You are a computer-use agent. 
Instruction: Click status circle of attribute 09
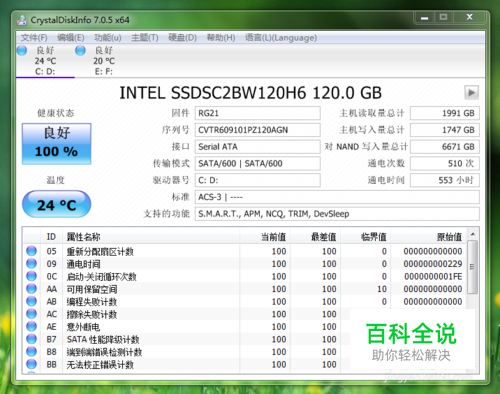(32, 263)
